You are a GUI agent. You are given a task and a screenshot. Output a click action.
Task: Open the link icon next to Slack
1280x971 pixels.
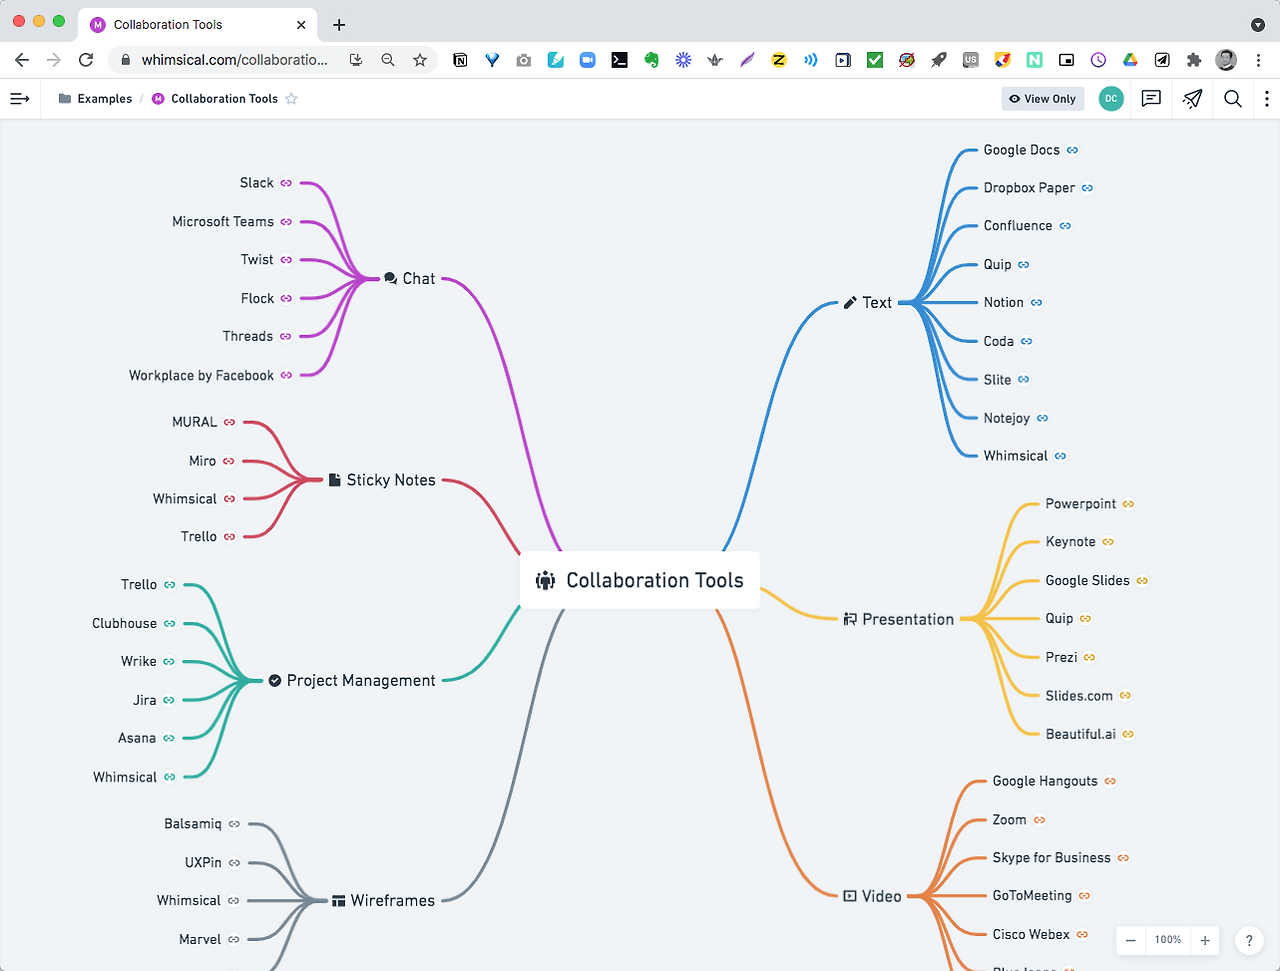(x=286, y=183)
